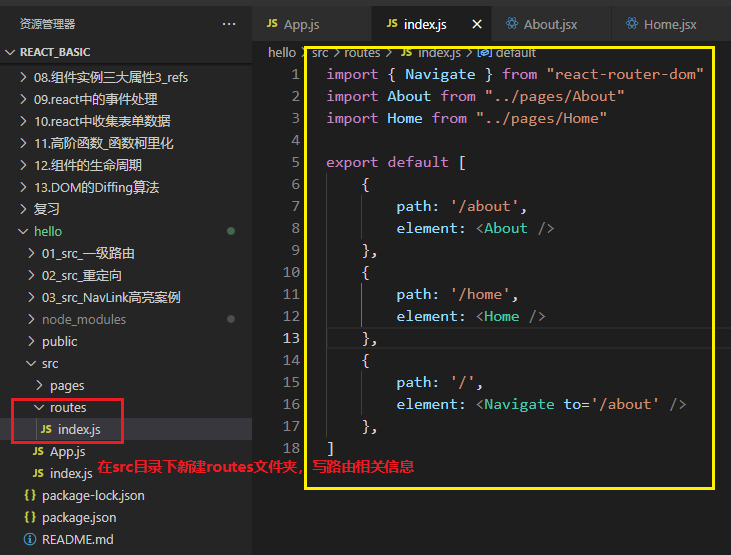Click the Navigate to='/about' element on line 16
The width and height of the screenshot is (731, 555).
[581, 404]
